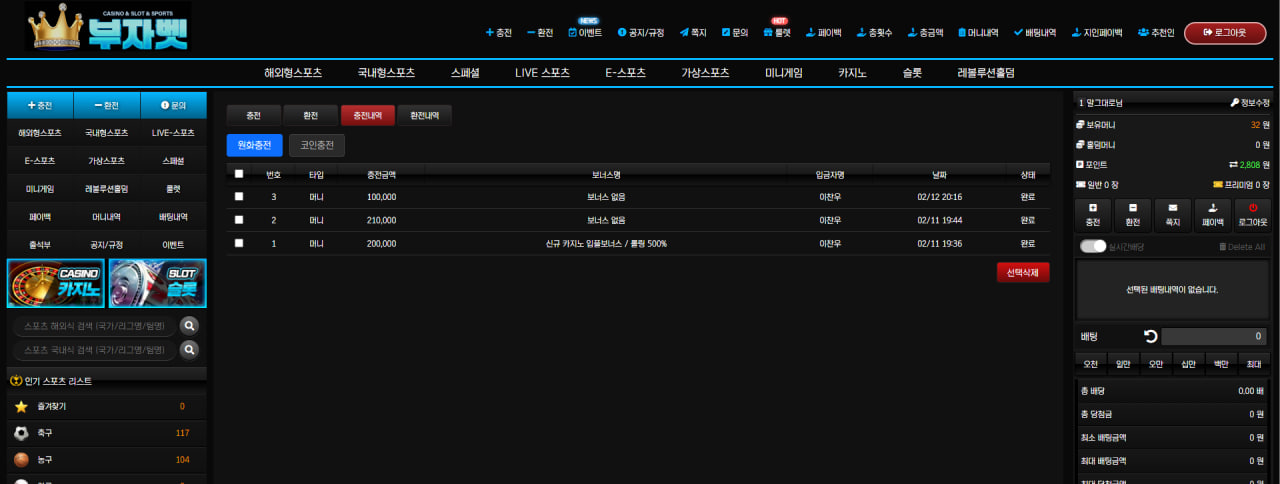Check the checkbox for deposit row number 3
Screen dimensions: 1280x484
[x=238, y=197]
